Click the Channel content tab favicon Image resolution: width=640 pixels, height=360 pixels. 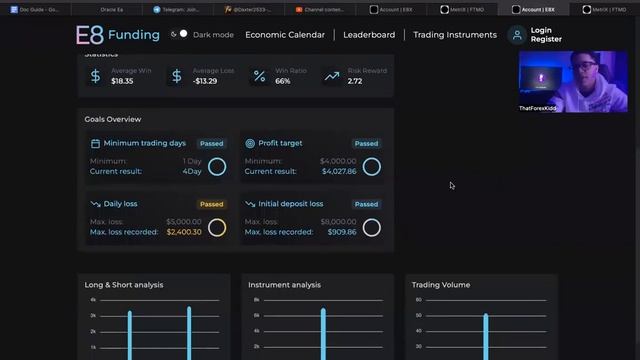coord(299,9)
